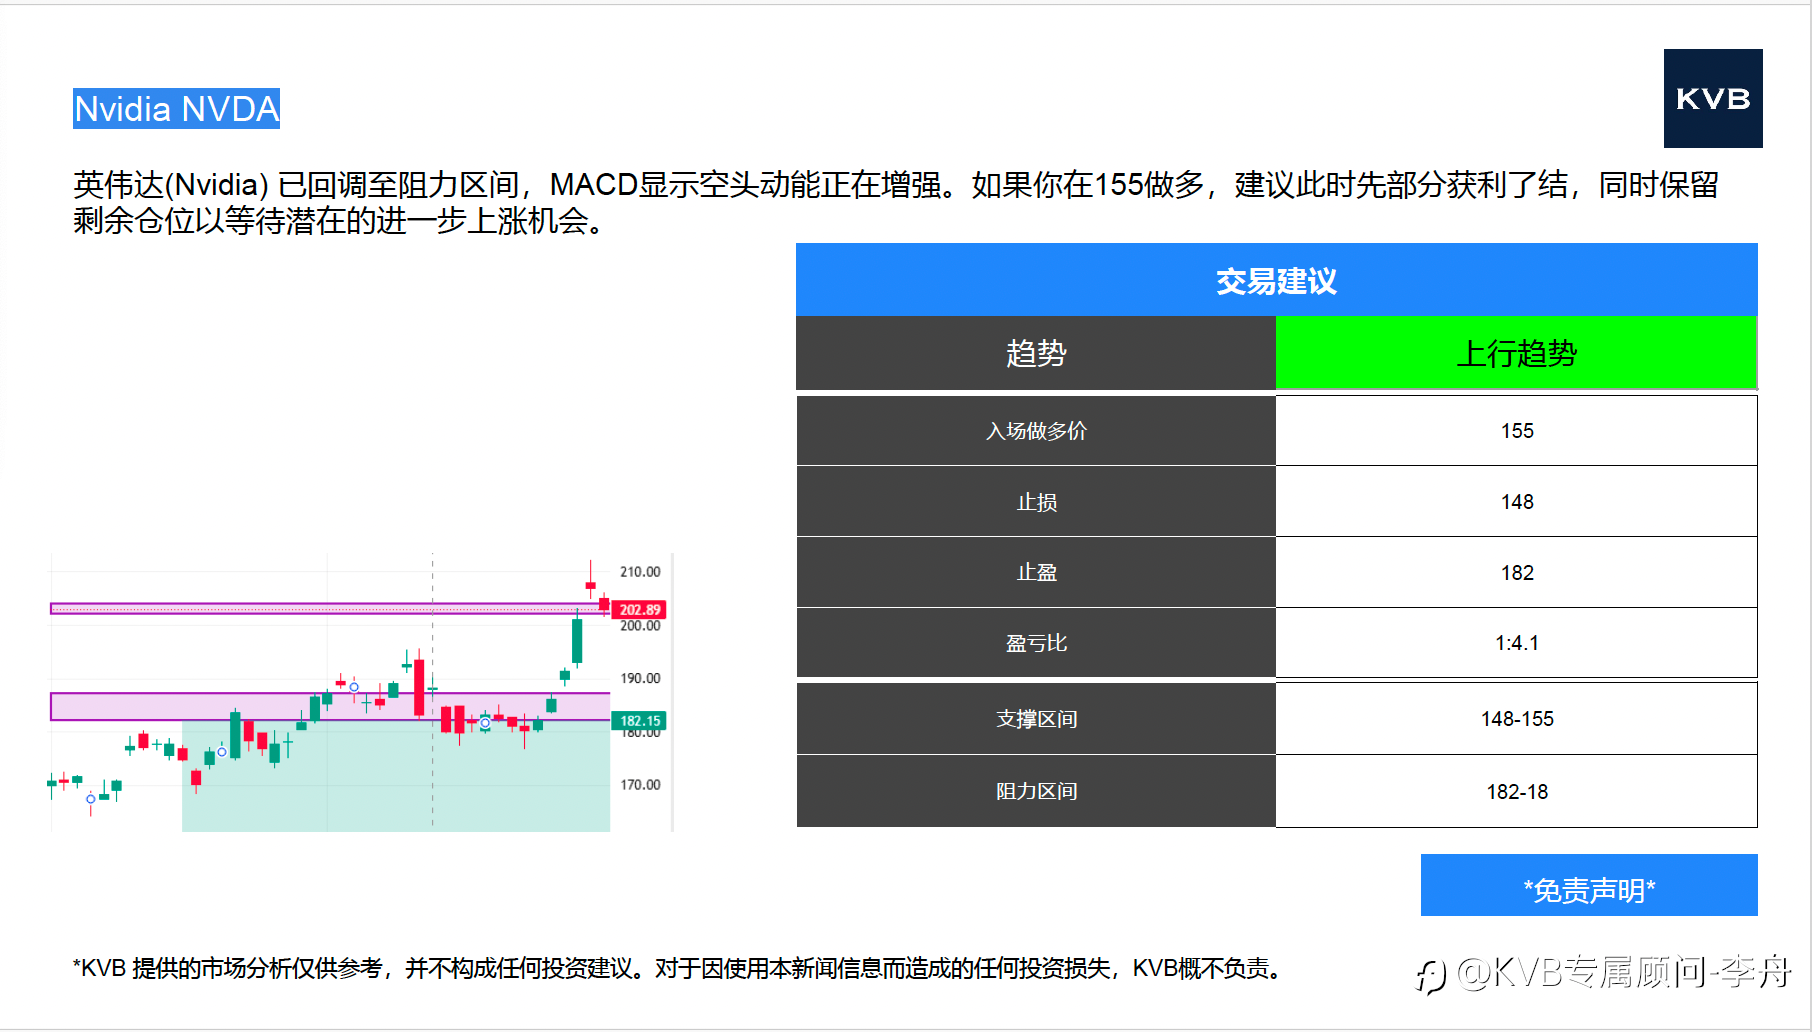1812x1032 pixels.
Task: Click the 210.00 axis label
Action: point(640,572)
